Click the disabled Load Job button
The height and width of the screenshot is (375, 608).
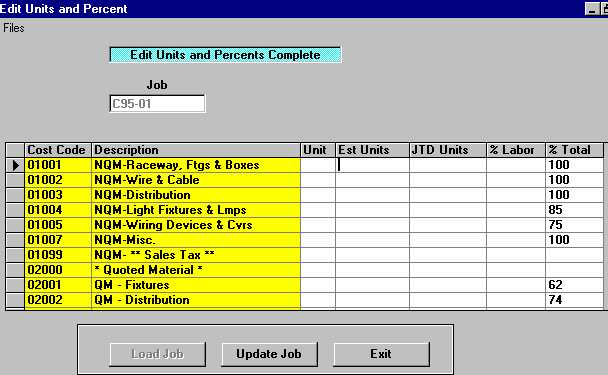157,354
